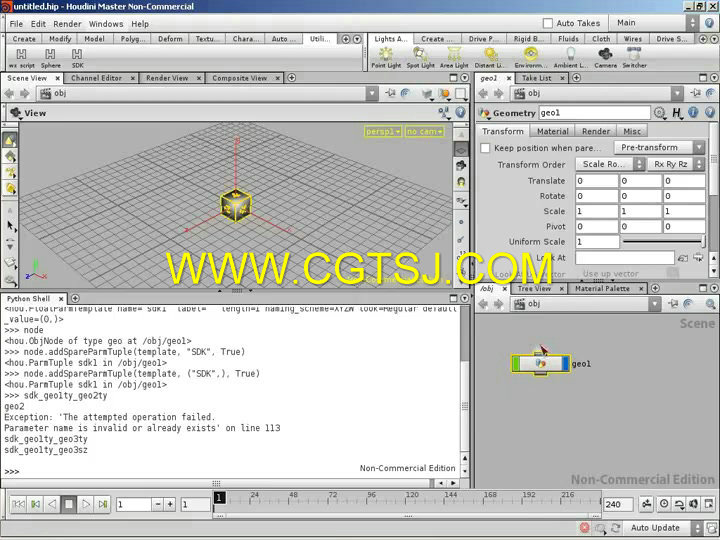Open the no cam camera menu
720x540 pixels.
425,131
